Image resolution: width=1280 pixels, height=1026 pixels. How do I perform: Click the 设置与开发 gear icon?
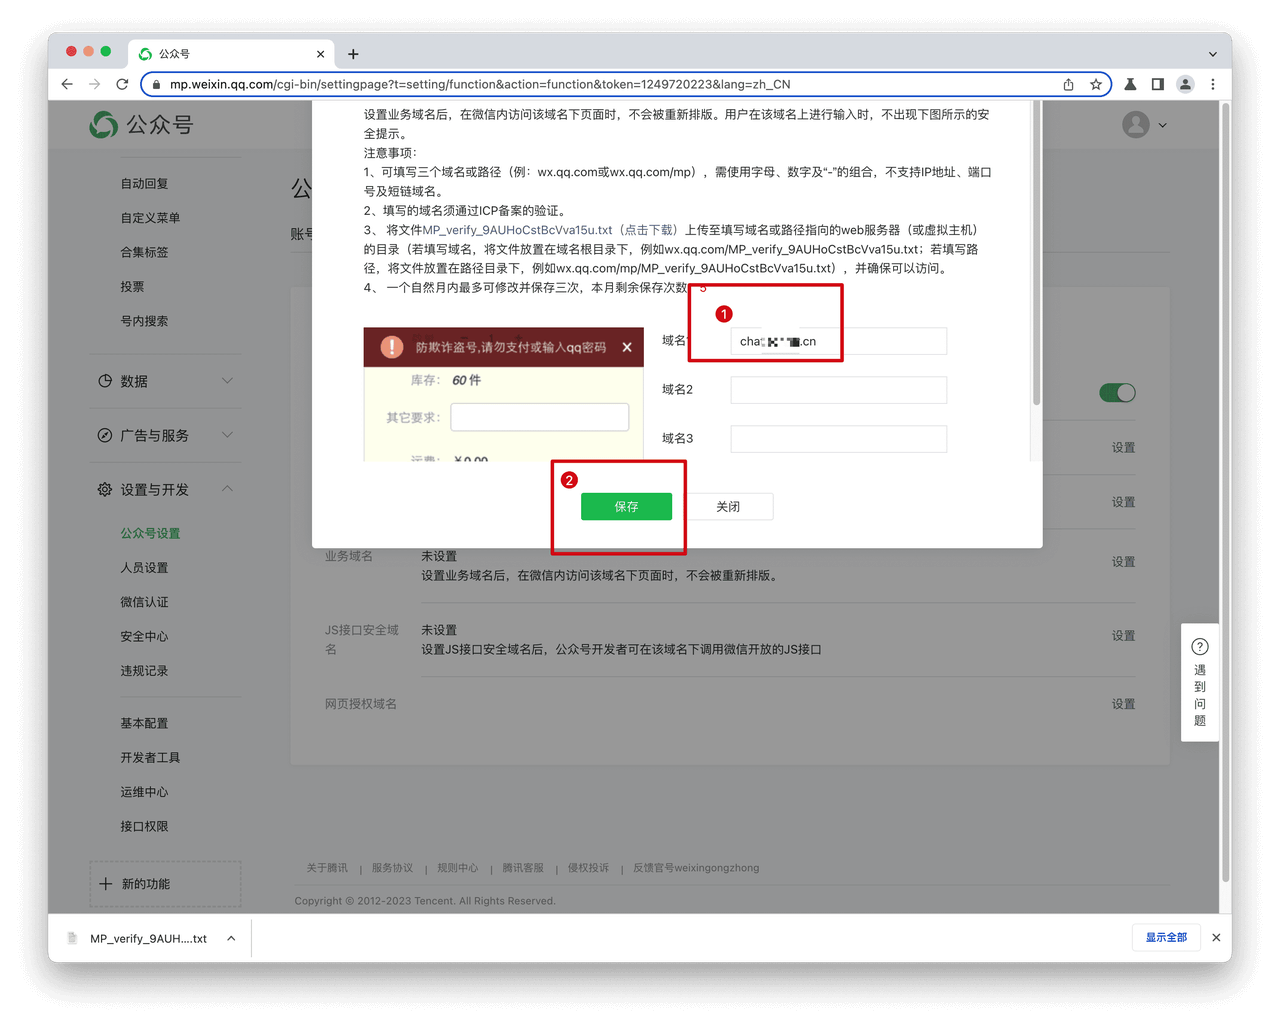[x=103, y=489]
